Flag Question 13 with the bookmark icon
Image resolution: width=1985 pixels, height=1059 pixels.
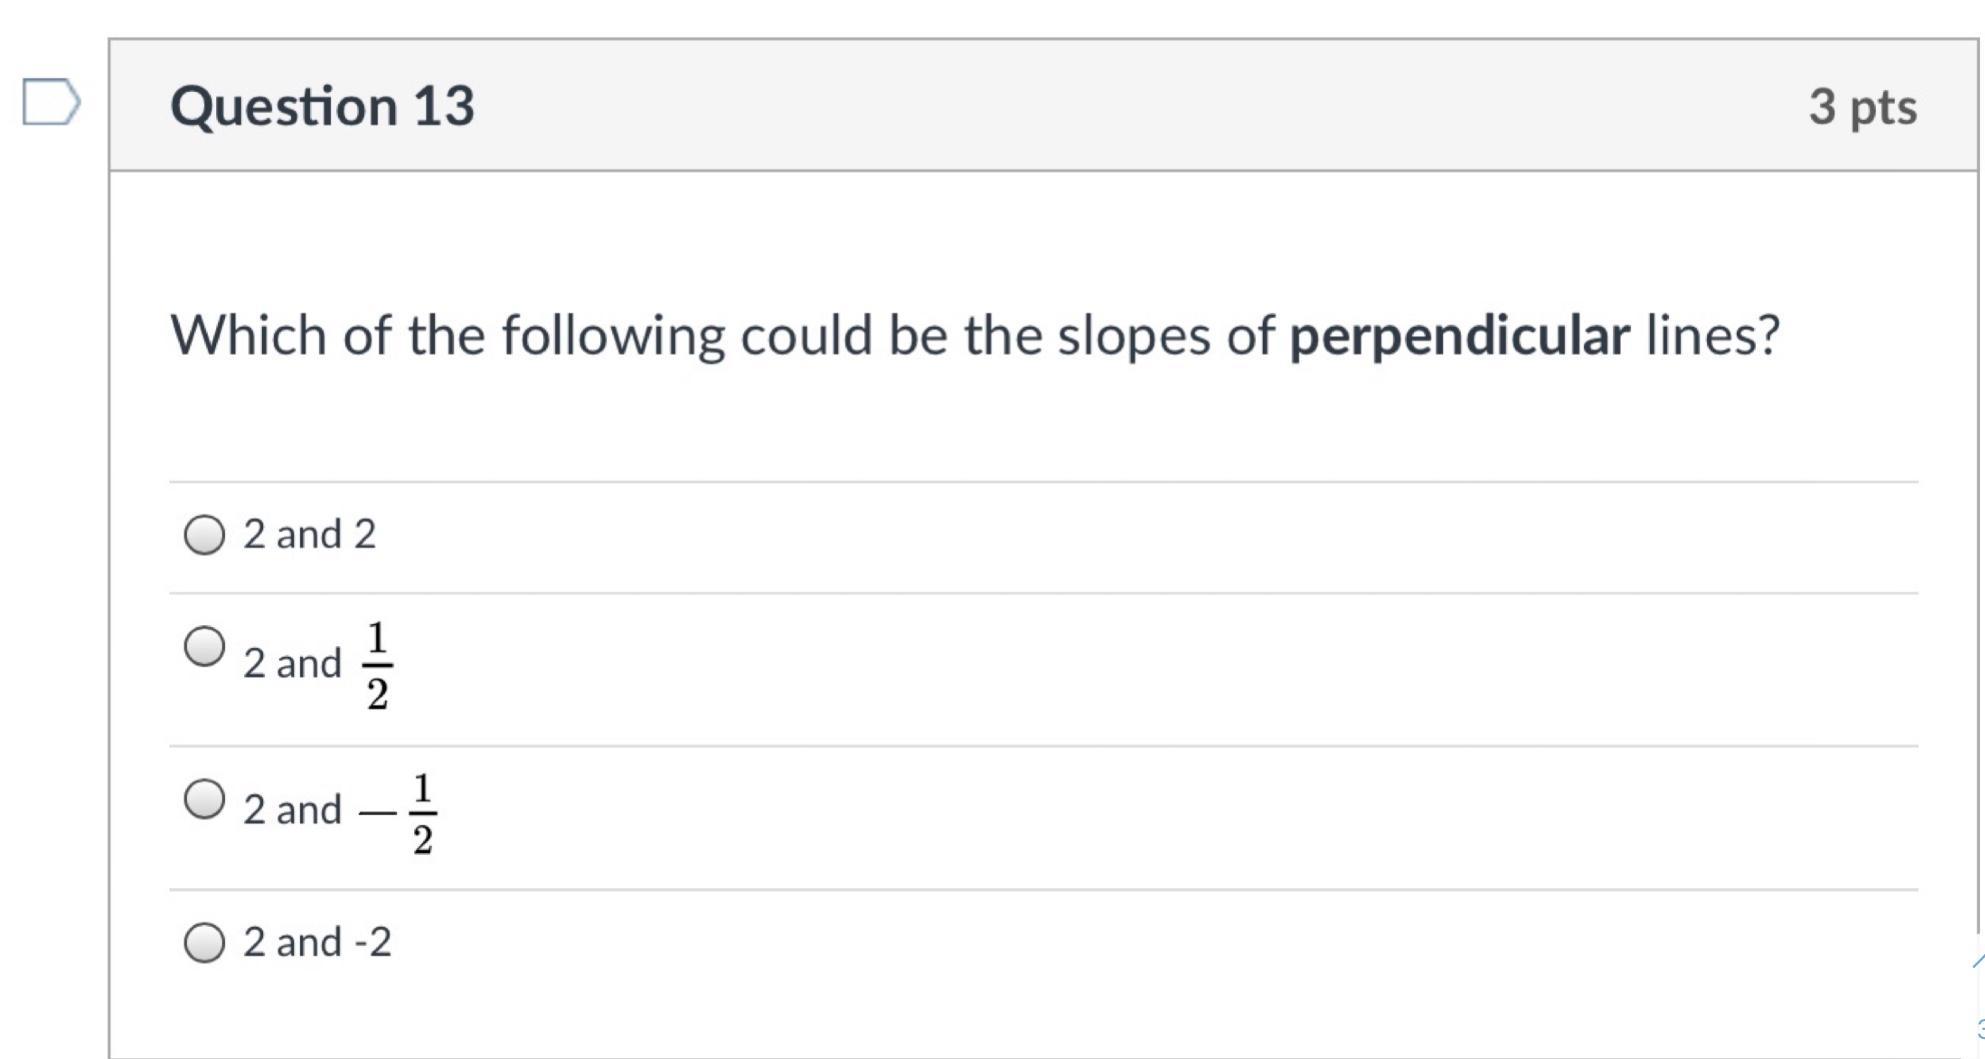[50, 102]
